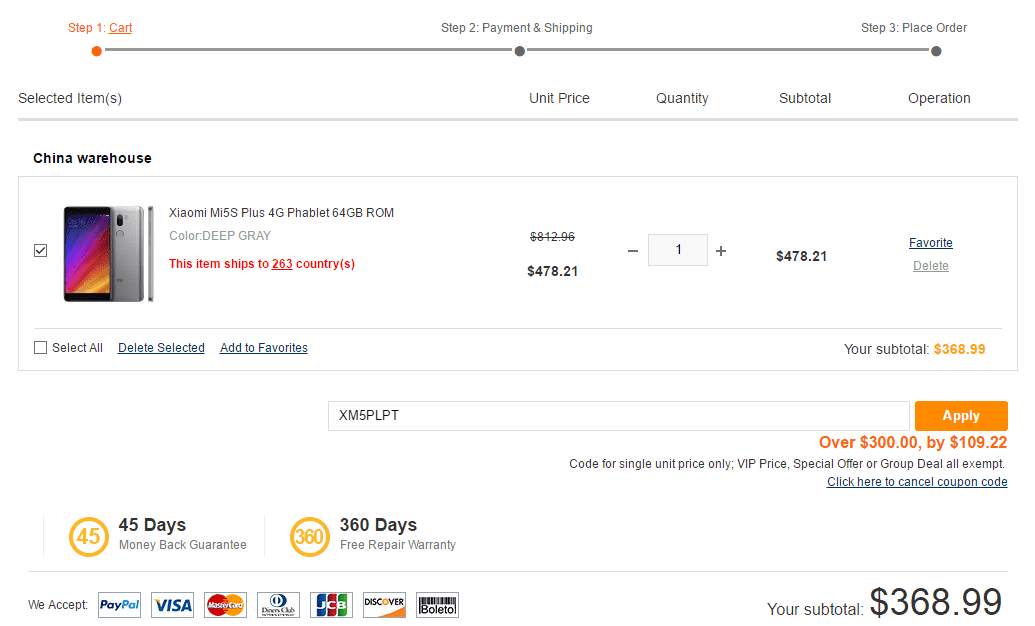This screenshot has height=626, width=1035.
Task: Click the MasterCard payment icon
Action: (x=225, y=605)
